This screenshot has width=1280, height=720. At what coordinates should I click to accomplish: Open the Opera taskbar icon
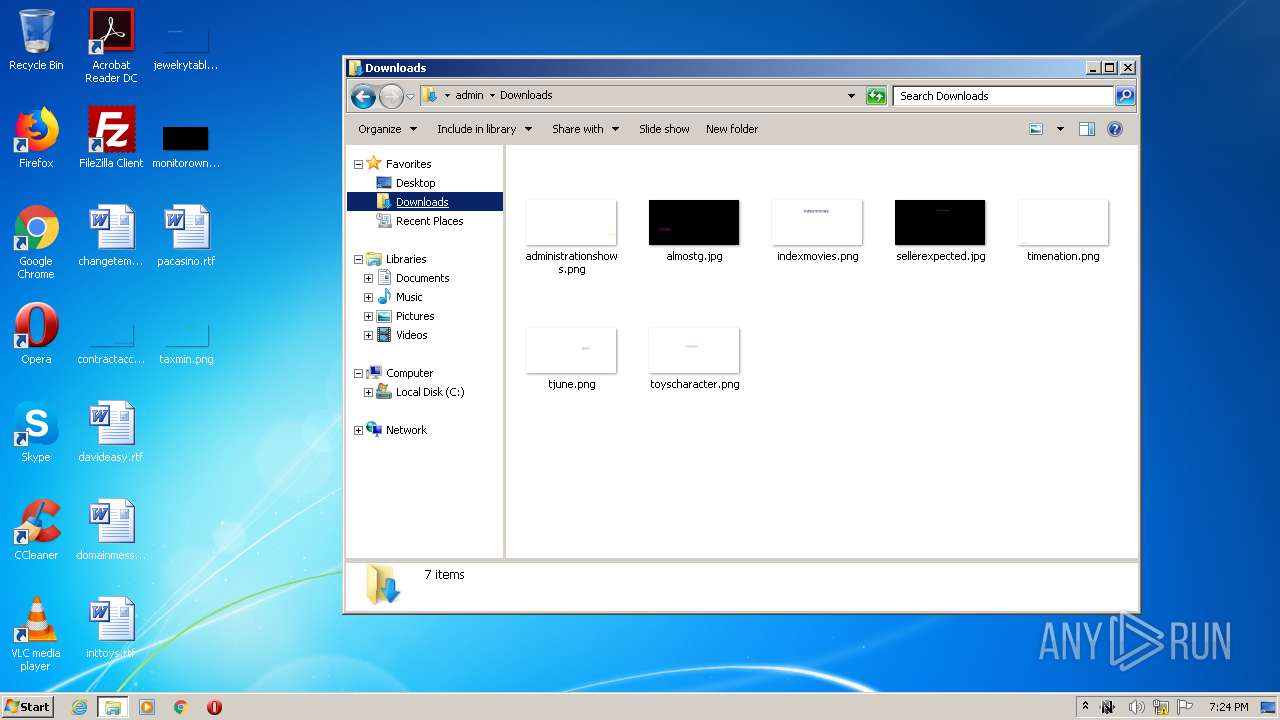(x=214, y=707)
